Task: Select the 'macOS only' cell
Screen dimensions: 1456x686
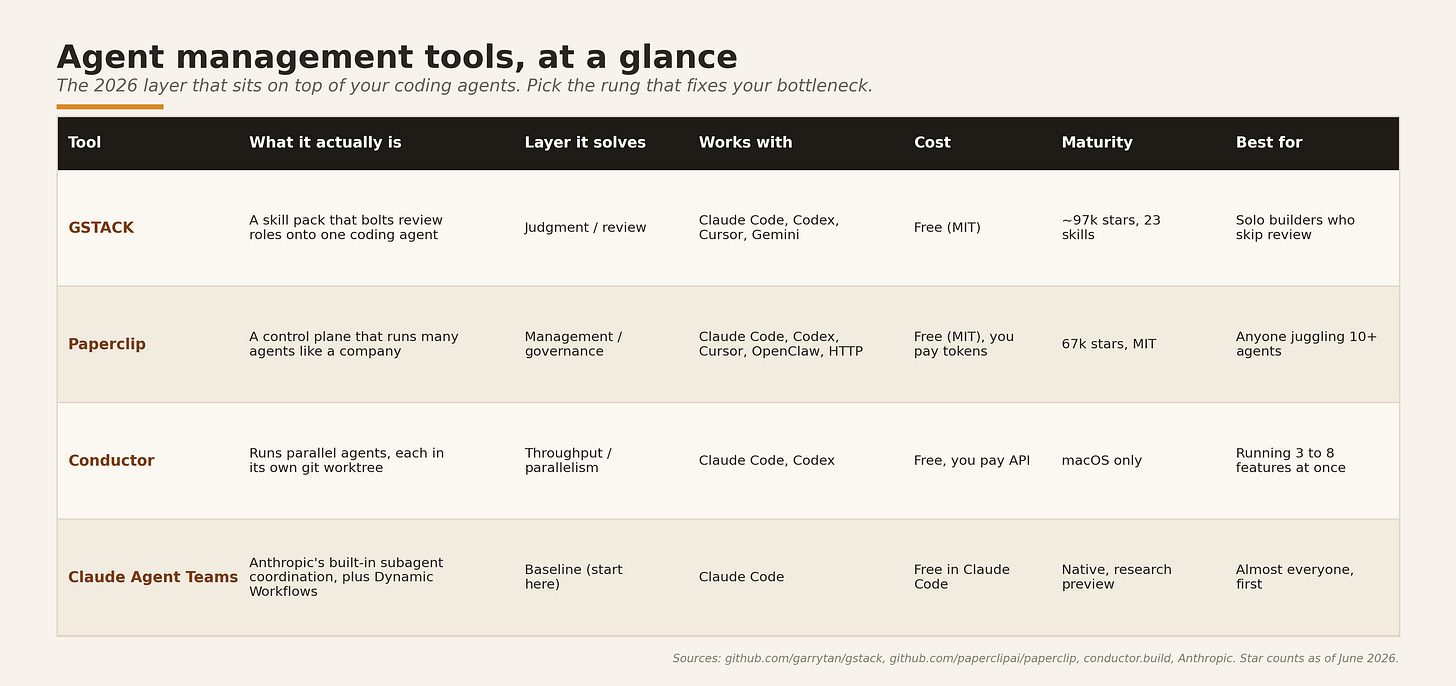Action: (1102, 461)
